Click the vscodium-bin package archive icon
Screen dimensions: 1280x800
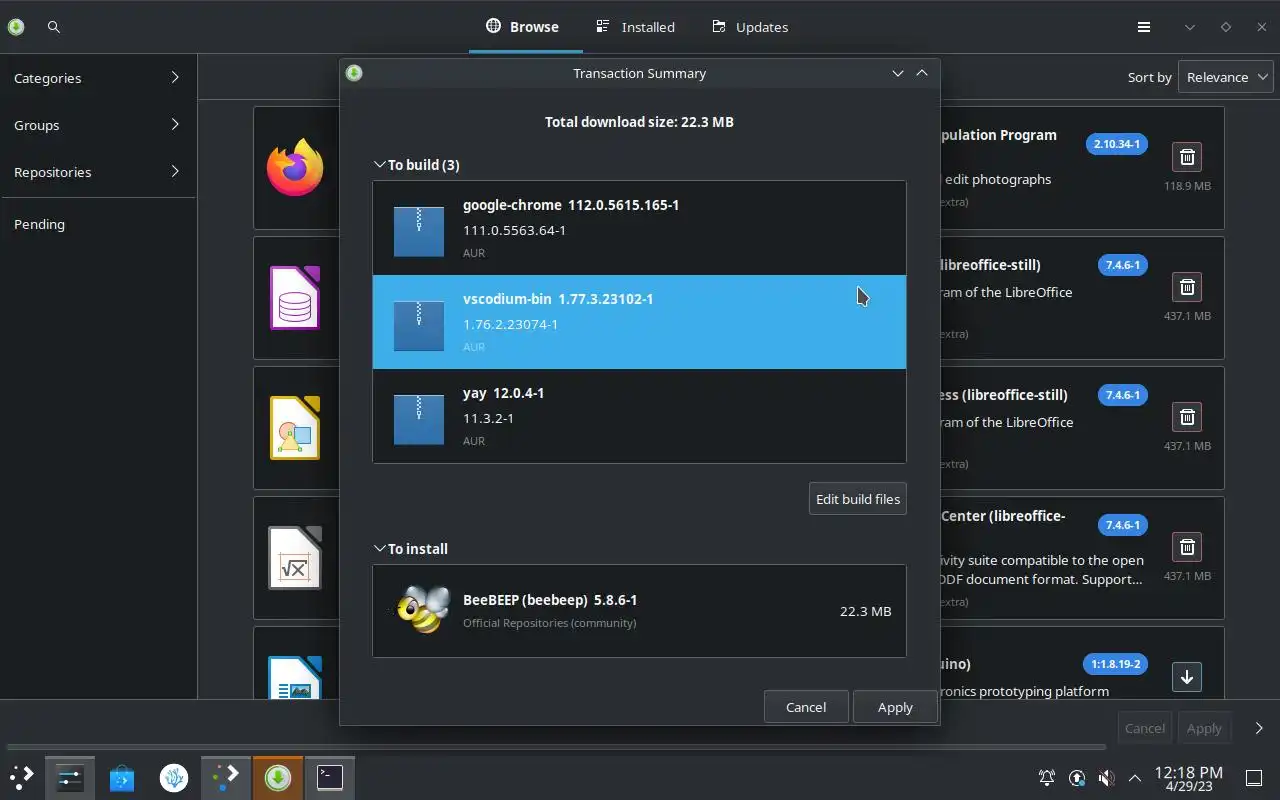click(x=419, y=324)
